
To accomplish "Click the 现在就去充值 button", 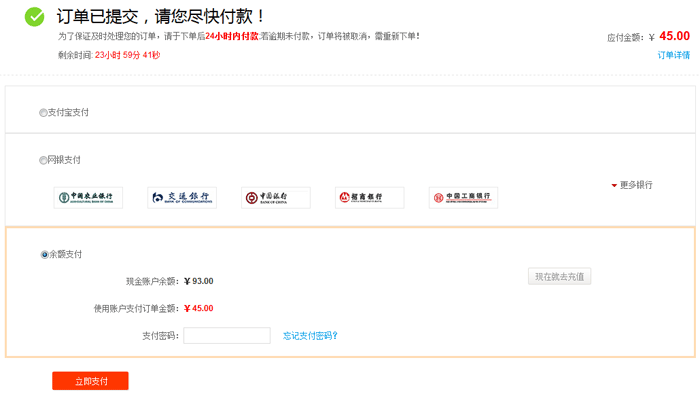I will click(559, 277).
